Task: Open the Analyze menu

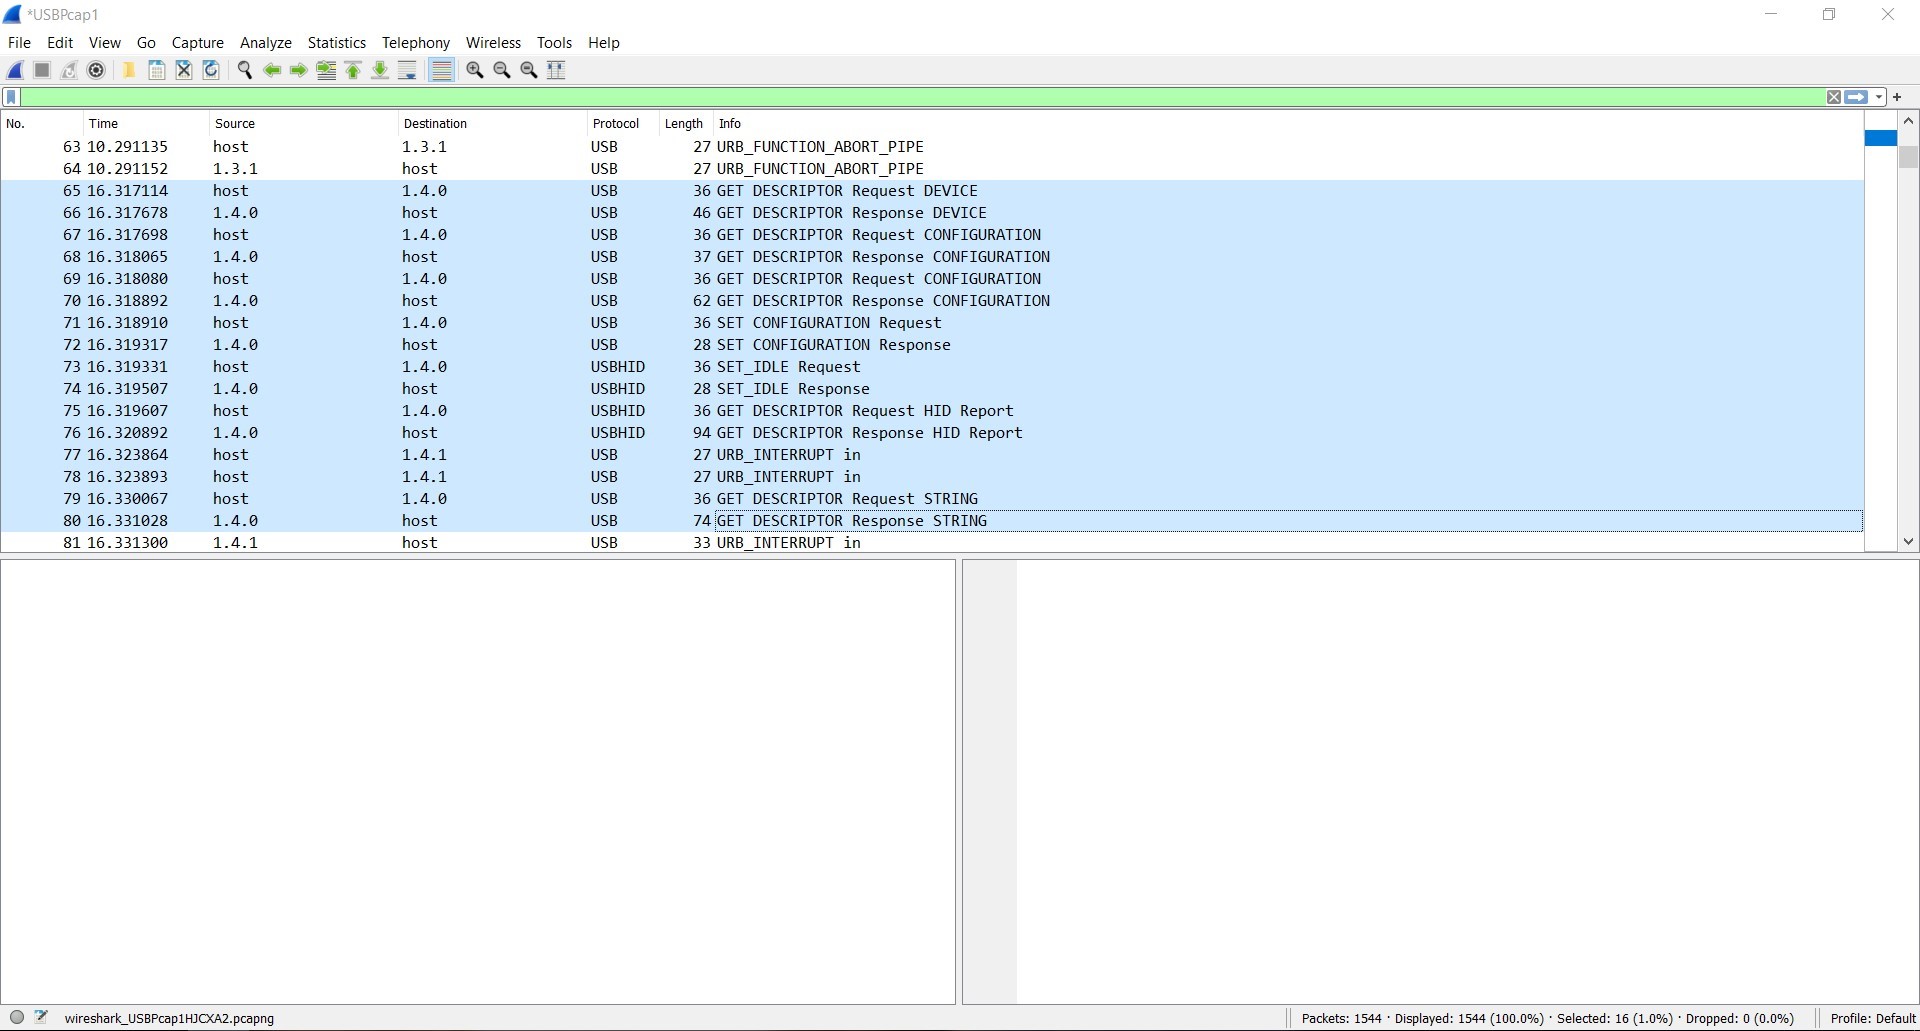Action: point(265,43)
